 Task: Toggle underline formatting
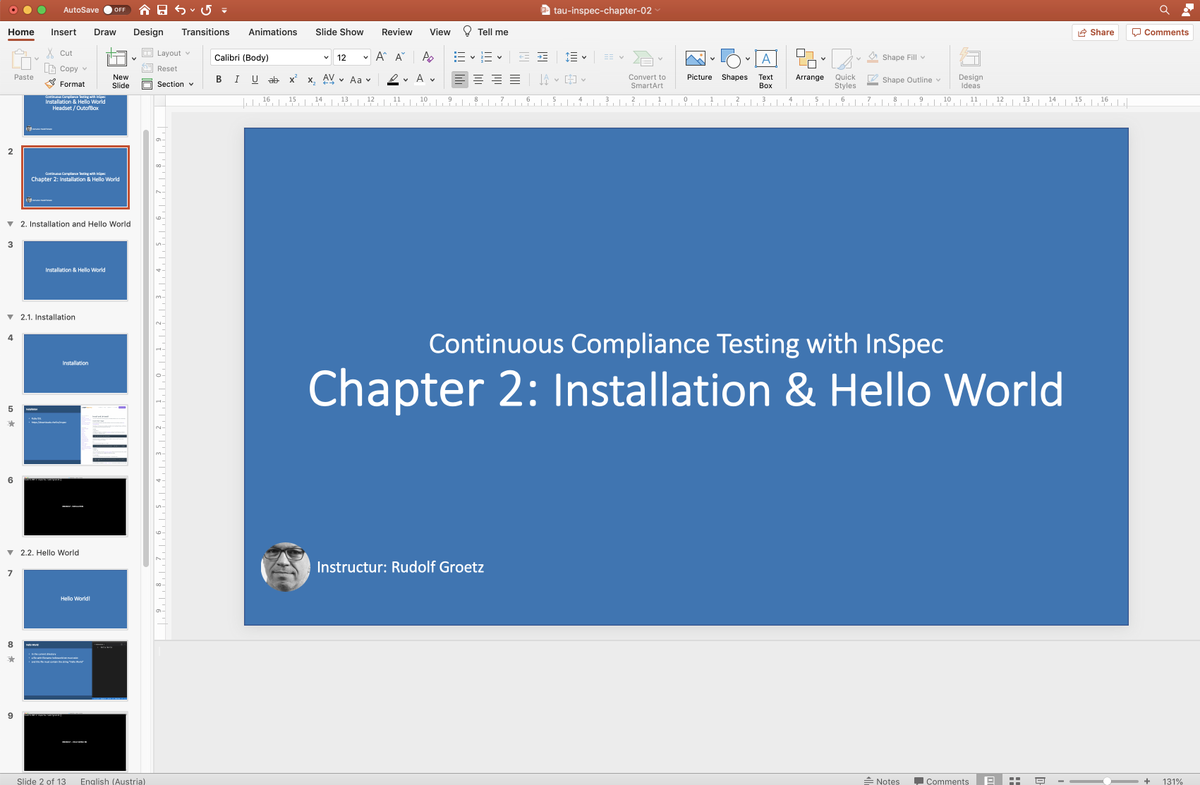(x=255, y=79)
